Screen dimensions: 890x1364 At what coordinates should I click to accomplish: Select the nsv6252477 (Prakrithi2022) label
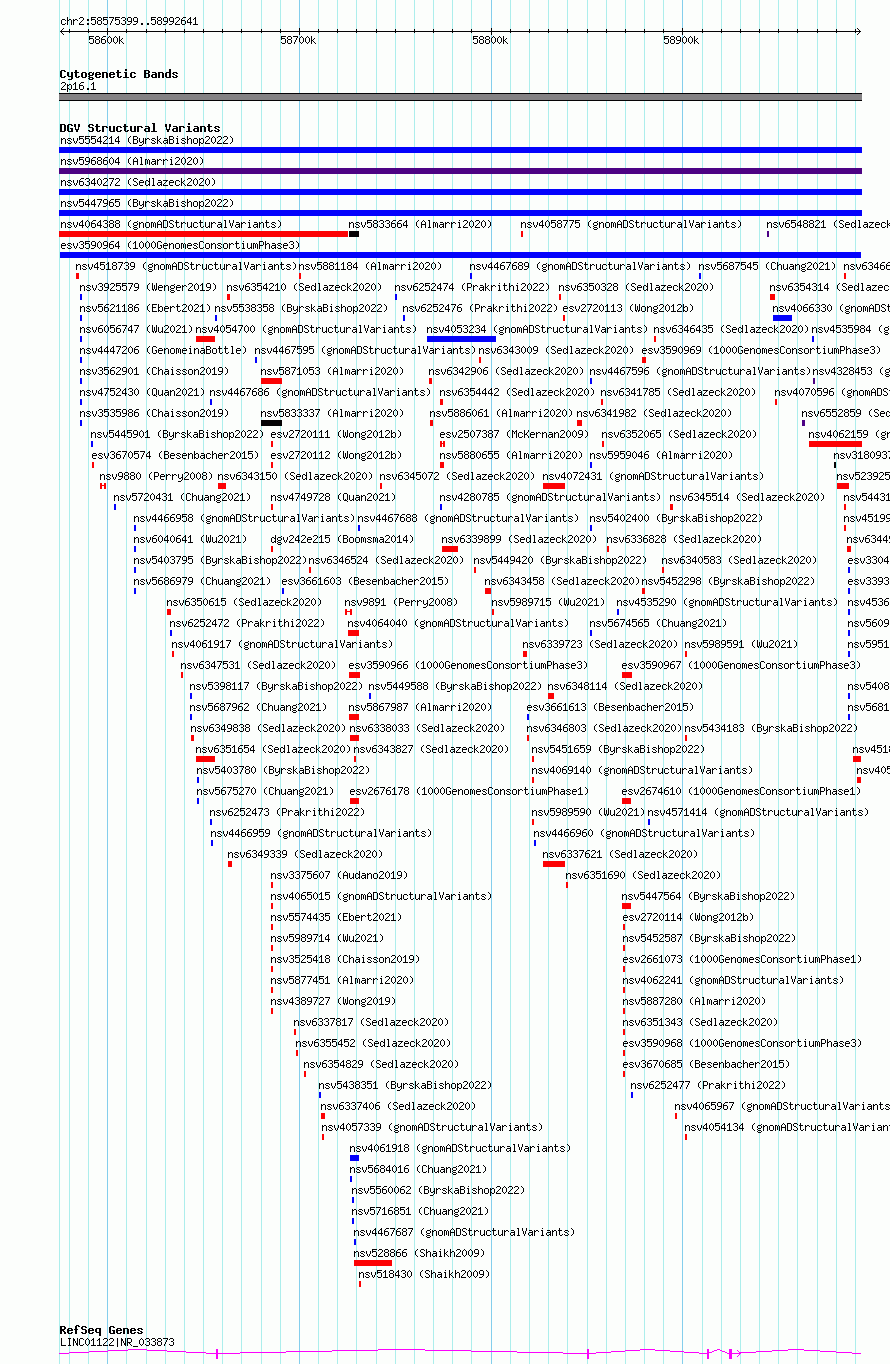coord(709,1085)
